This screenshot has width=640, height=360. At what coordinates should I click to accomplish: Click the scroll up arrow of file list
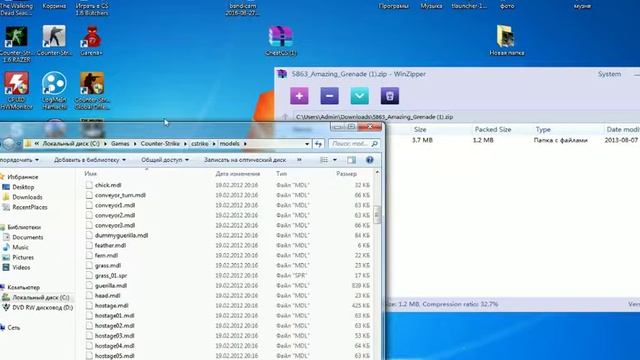(x=377, y=173)
